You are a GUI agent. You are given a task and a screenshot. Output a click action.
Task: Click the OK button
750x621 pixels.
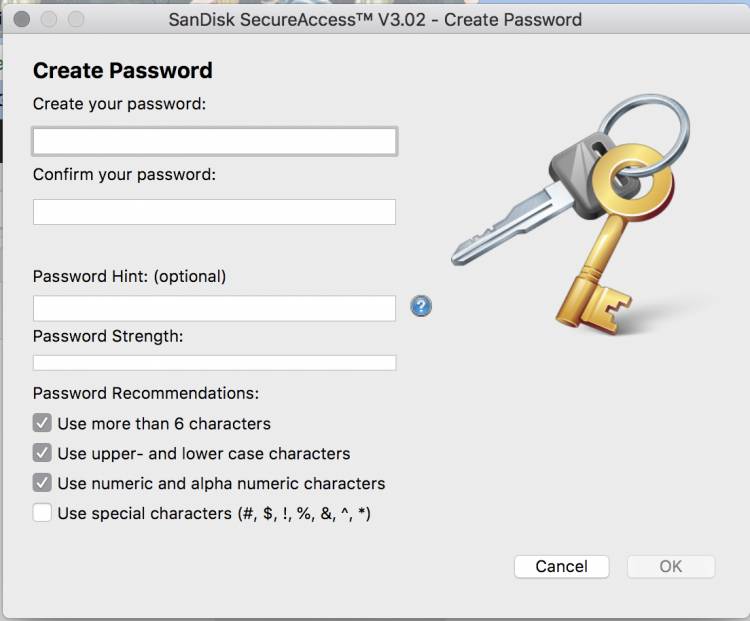(x=671, y=566)
